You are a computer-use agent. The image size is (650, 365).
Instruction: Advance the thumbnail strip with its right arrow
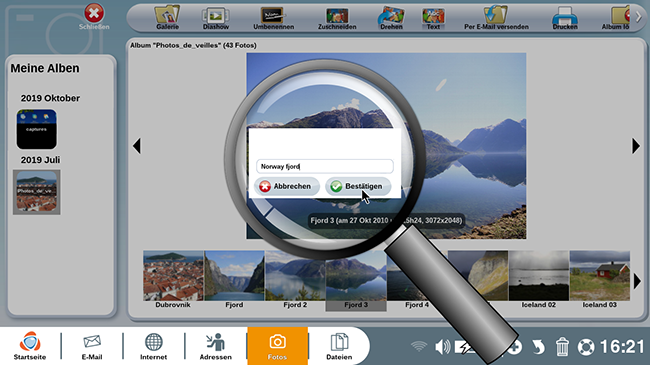637,282
